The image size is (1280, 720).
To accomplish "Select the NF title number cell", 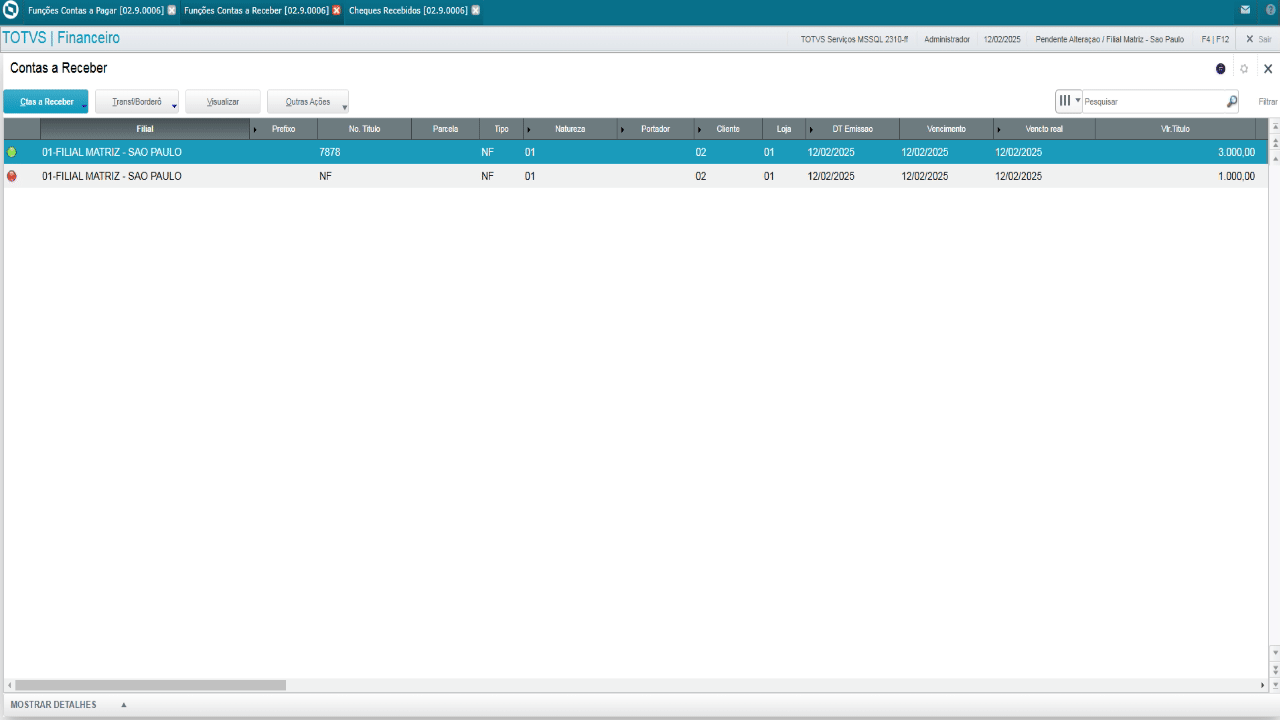I will 364,176.
